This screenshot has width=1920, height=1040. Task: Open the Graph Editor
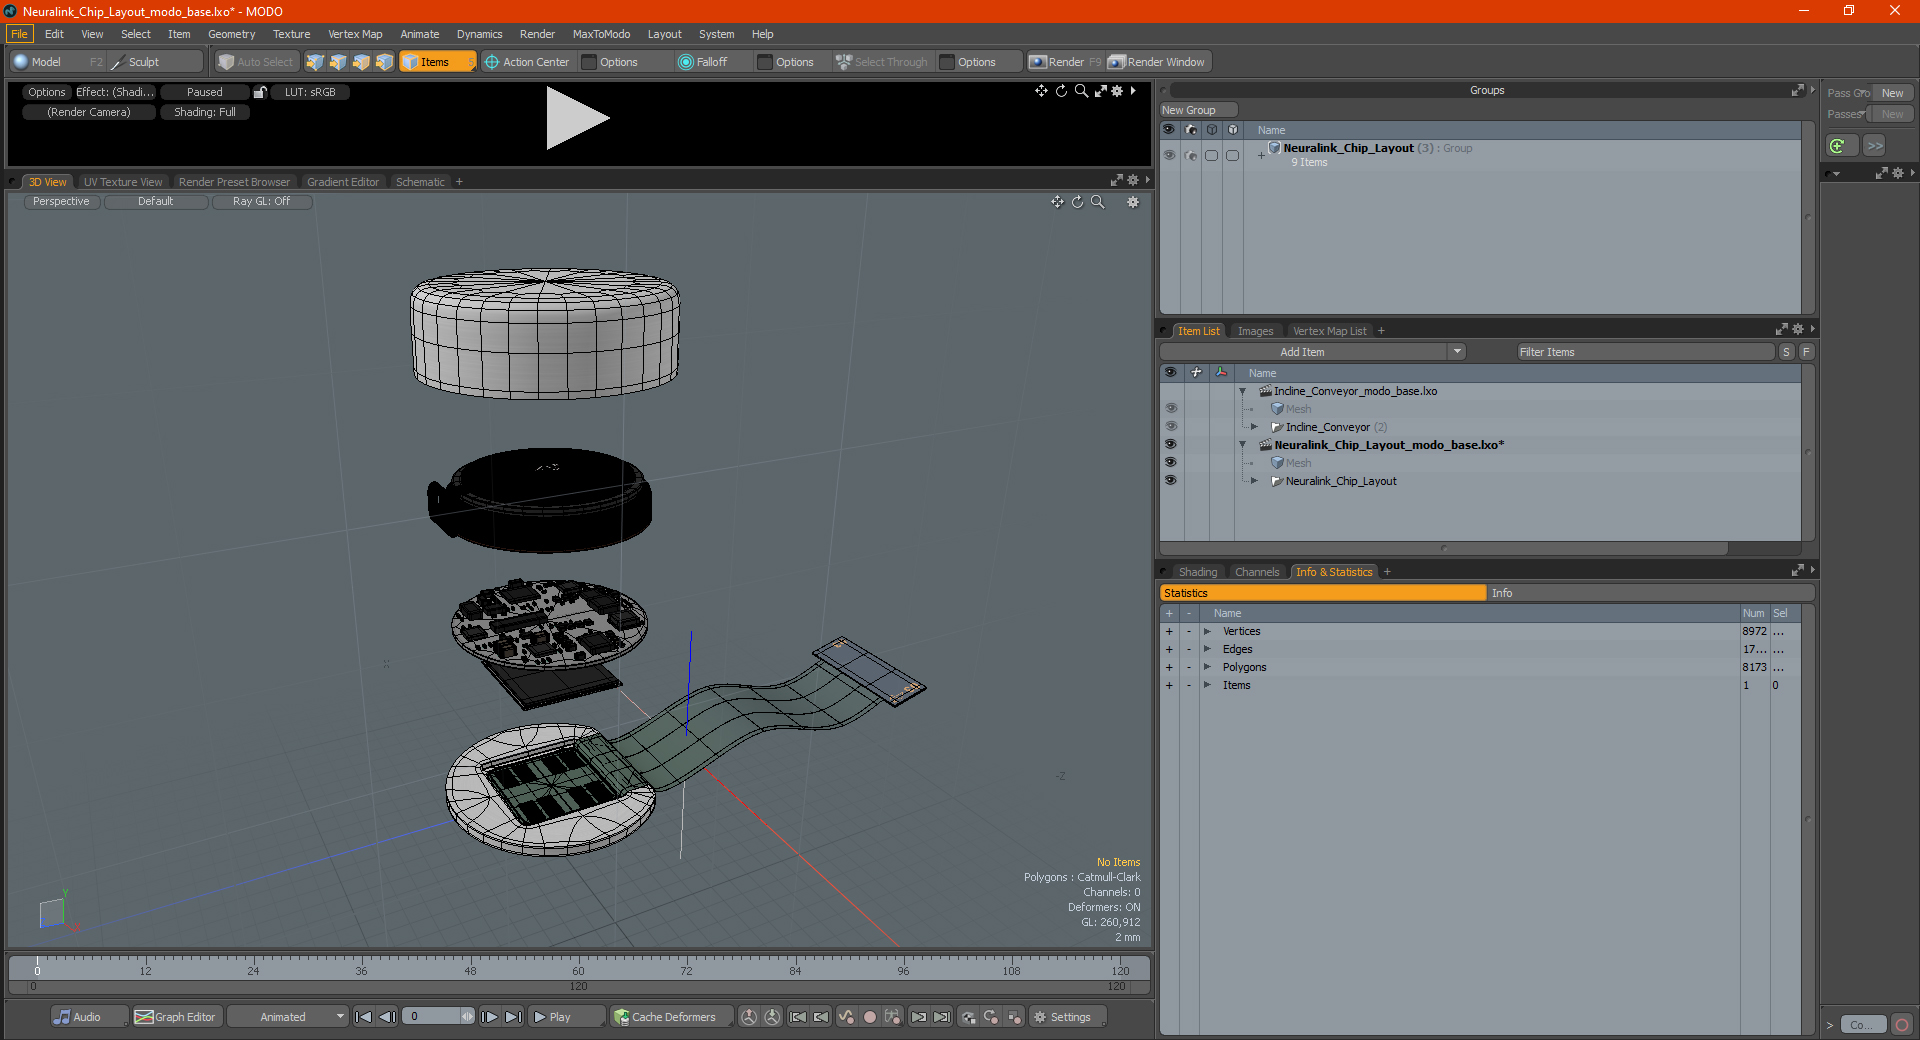click(x=176, y=1017)
